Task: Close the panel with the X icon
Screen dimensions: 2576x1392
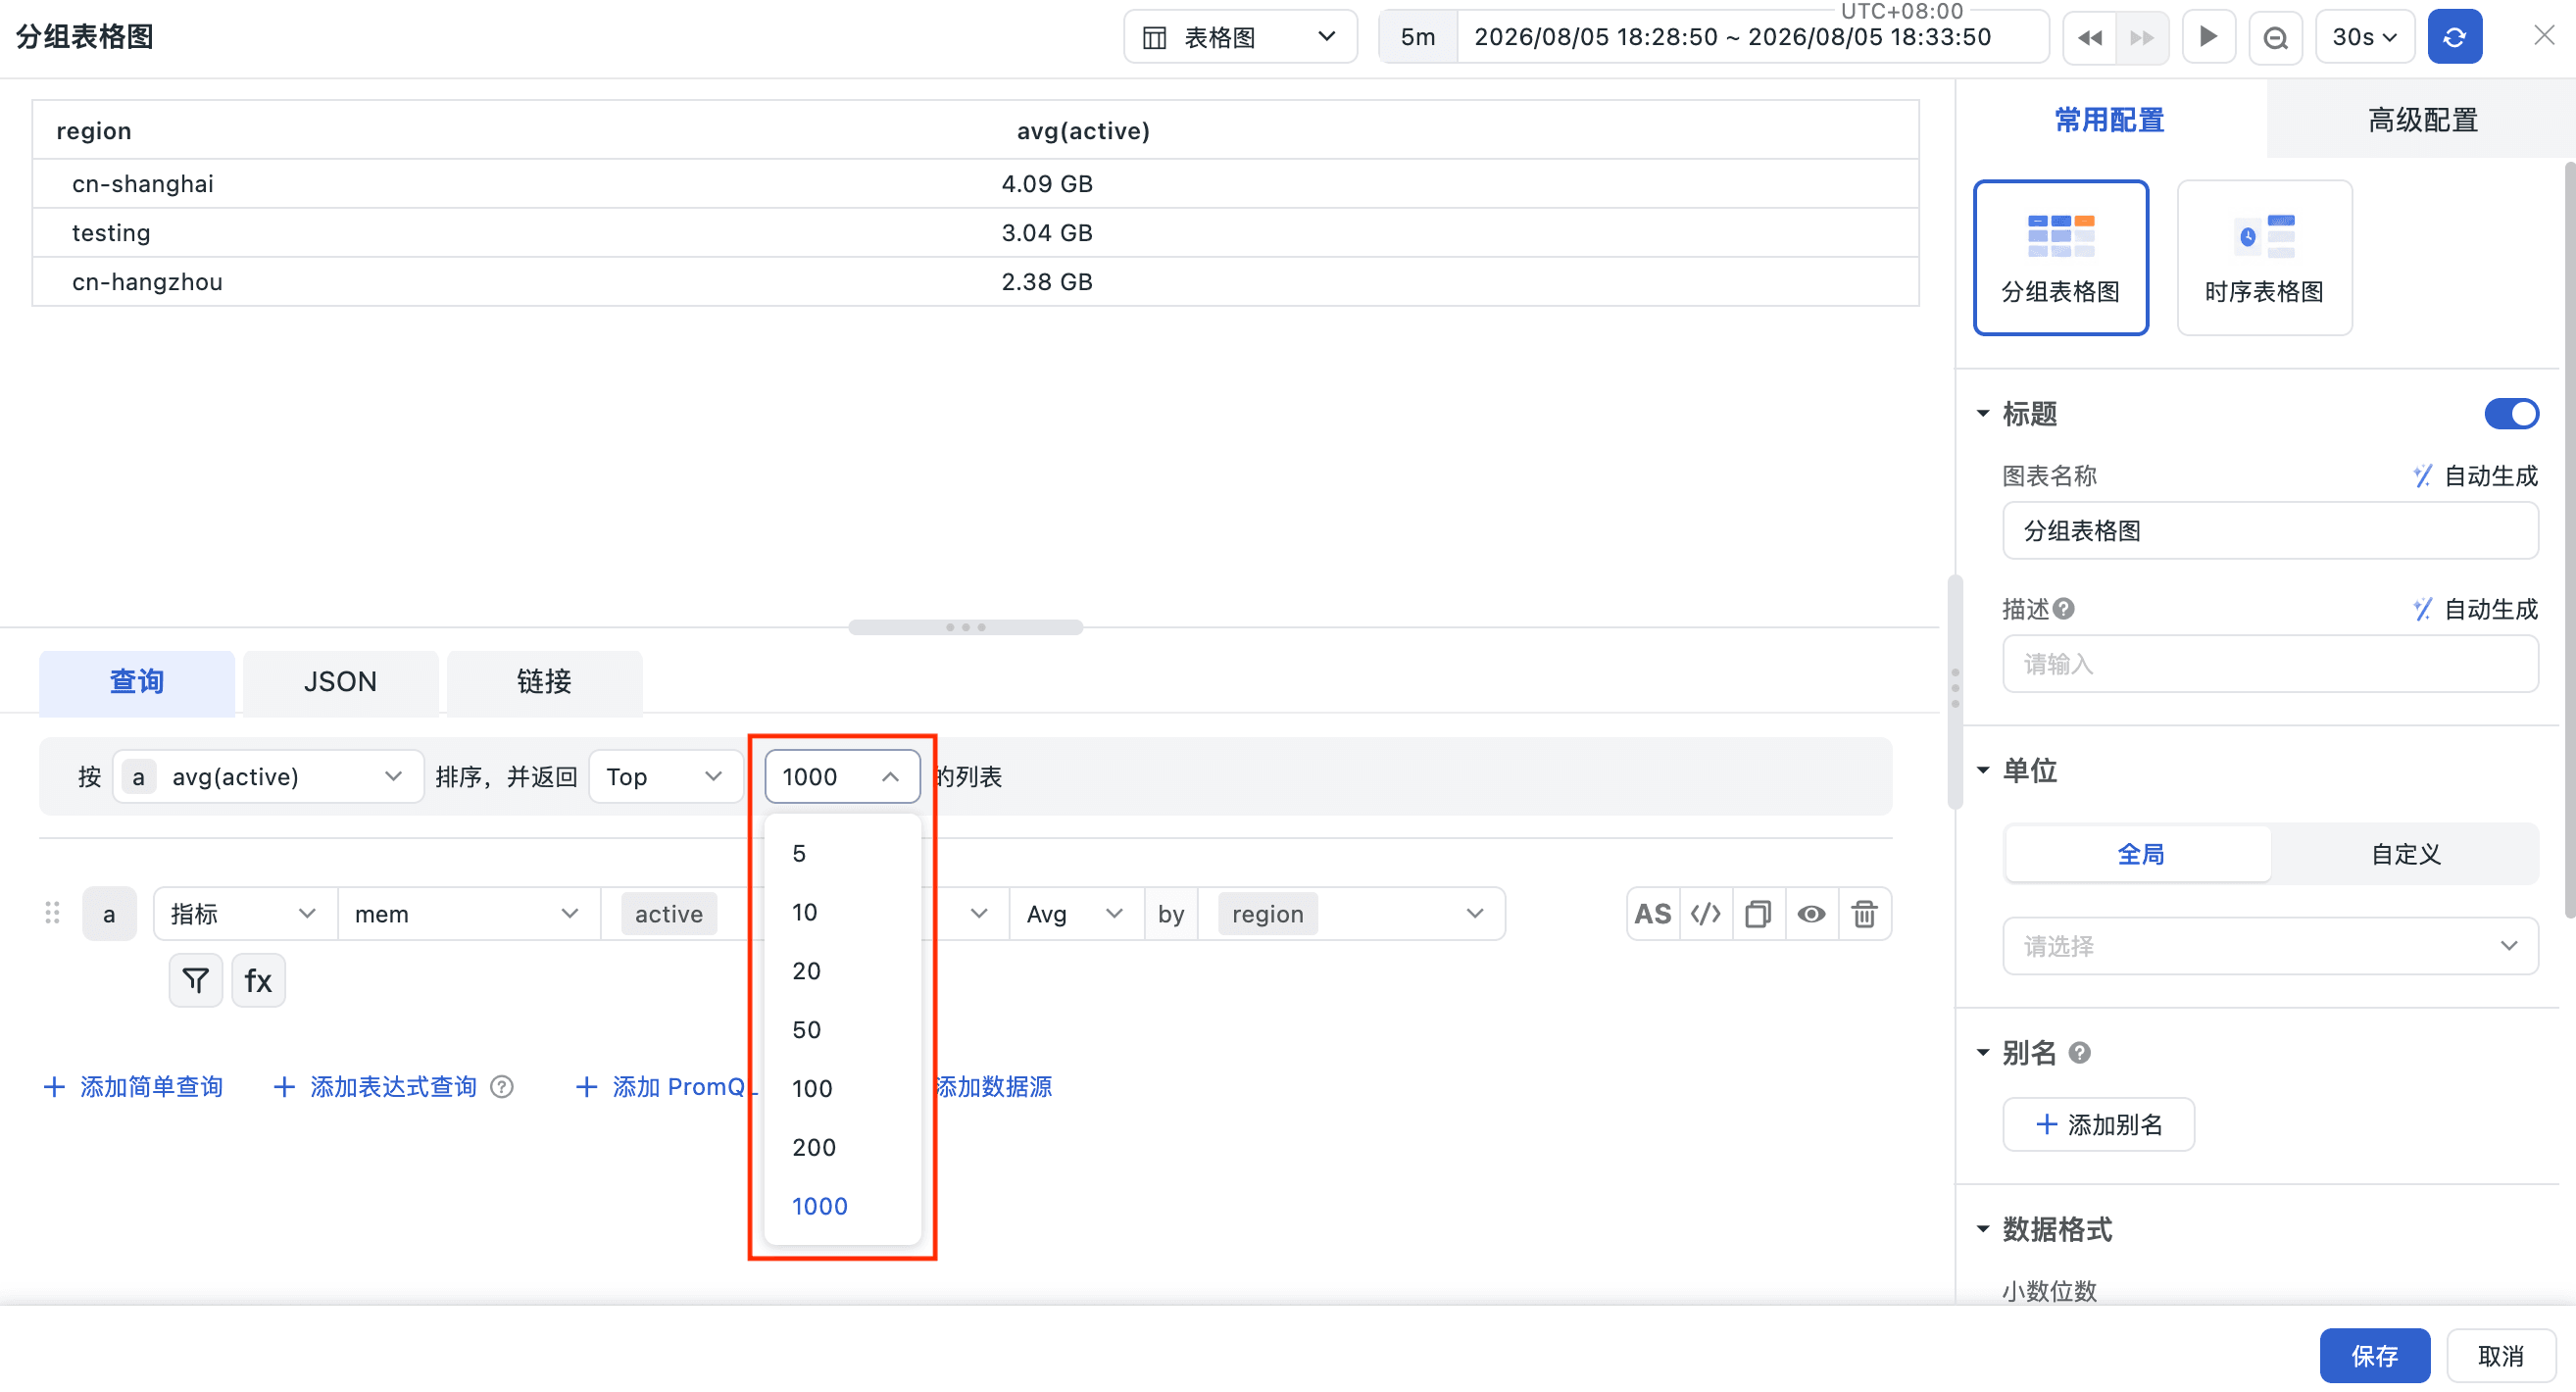Action: [x=2544, y=36]
